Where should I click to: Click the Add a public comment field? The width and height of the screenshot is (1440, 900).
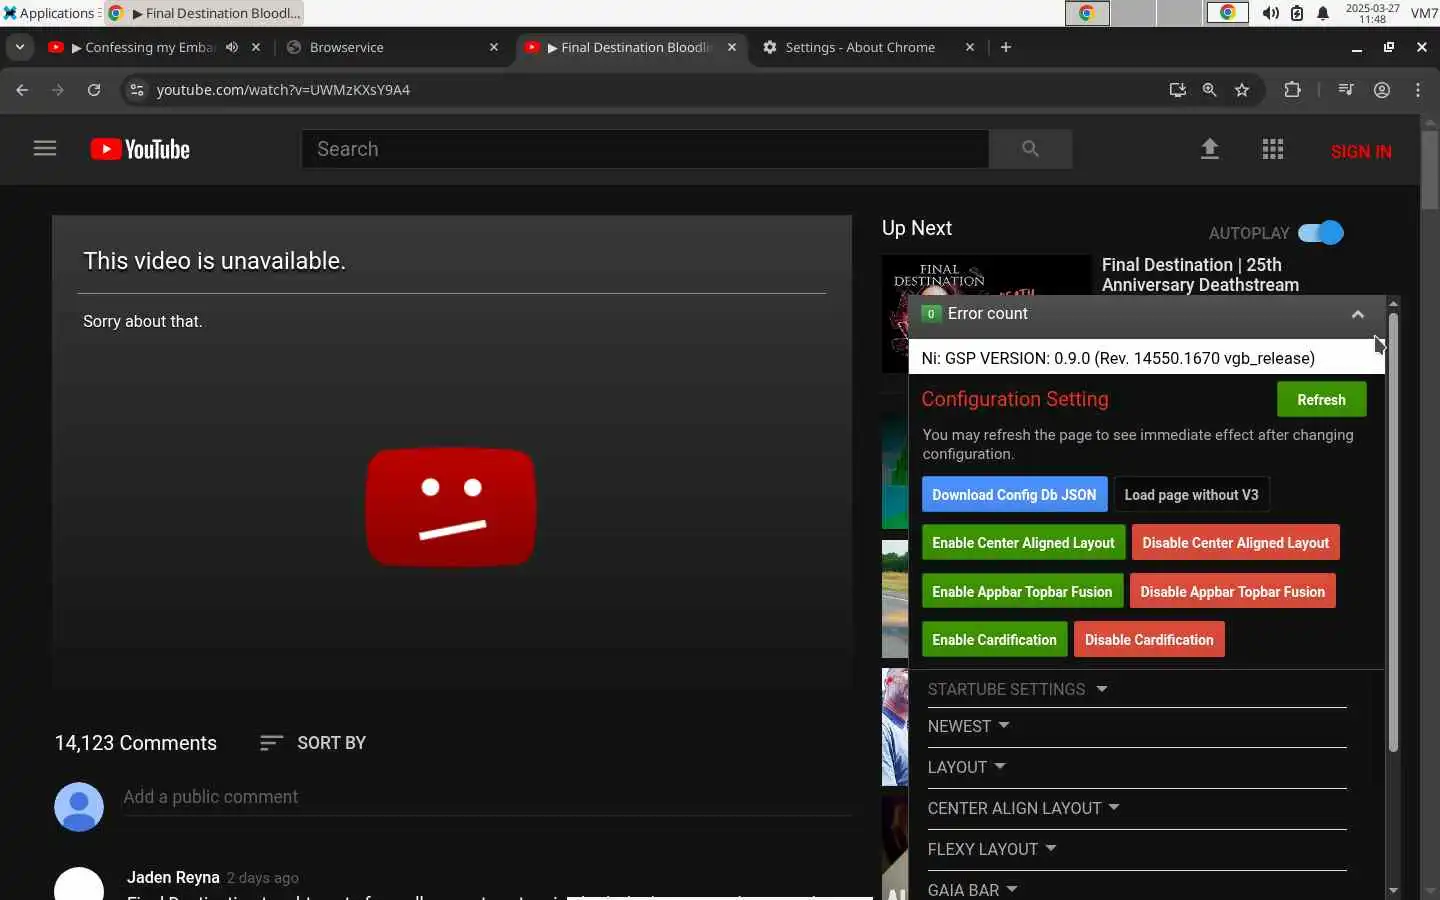487,797
